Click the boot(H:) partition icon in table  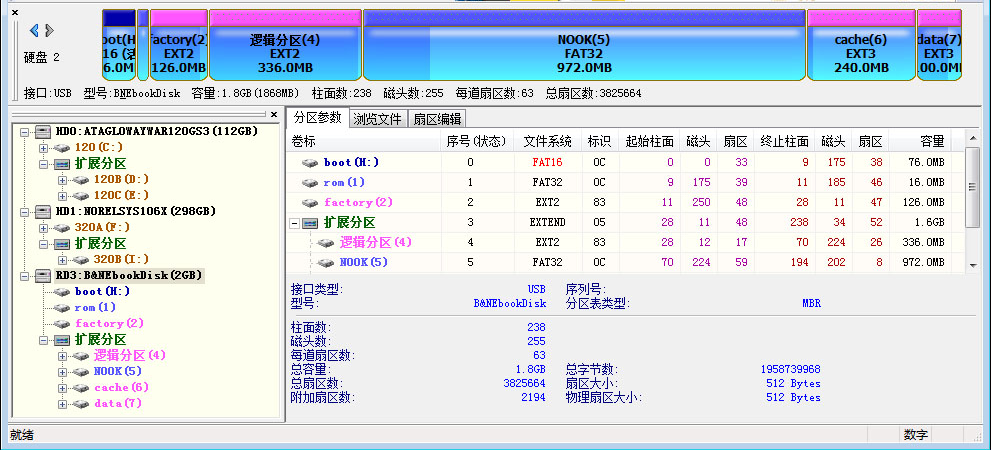pos(310,162)
